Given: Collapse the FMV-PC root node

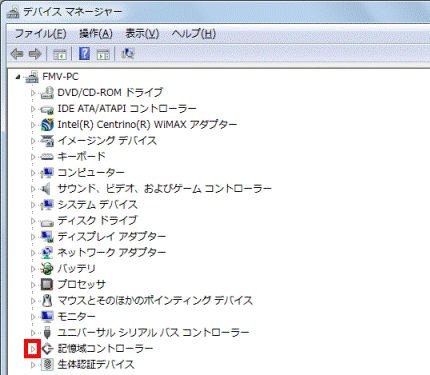Looking at the screenshot, I should [18, 77].
